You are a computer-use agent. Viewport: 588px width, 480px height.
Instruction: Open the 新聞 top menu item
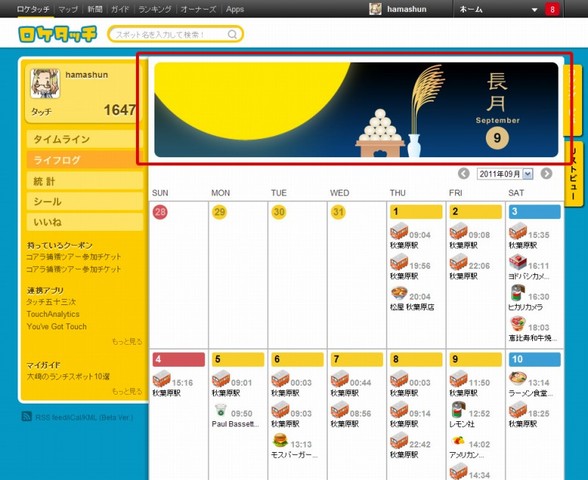pos(95,9)
